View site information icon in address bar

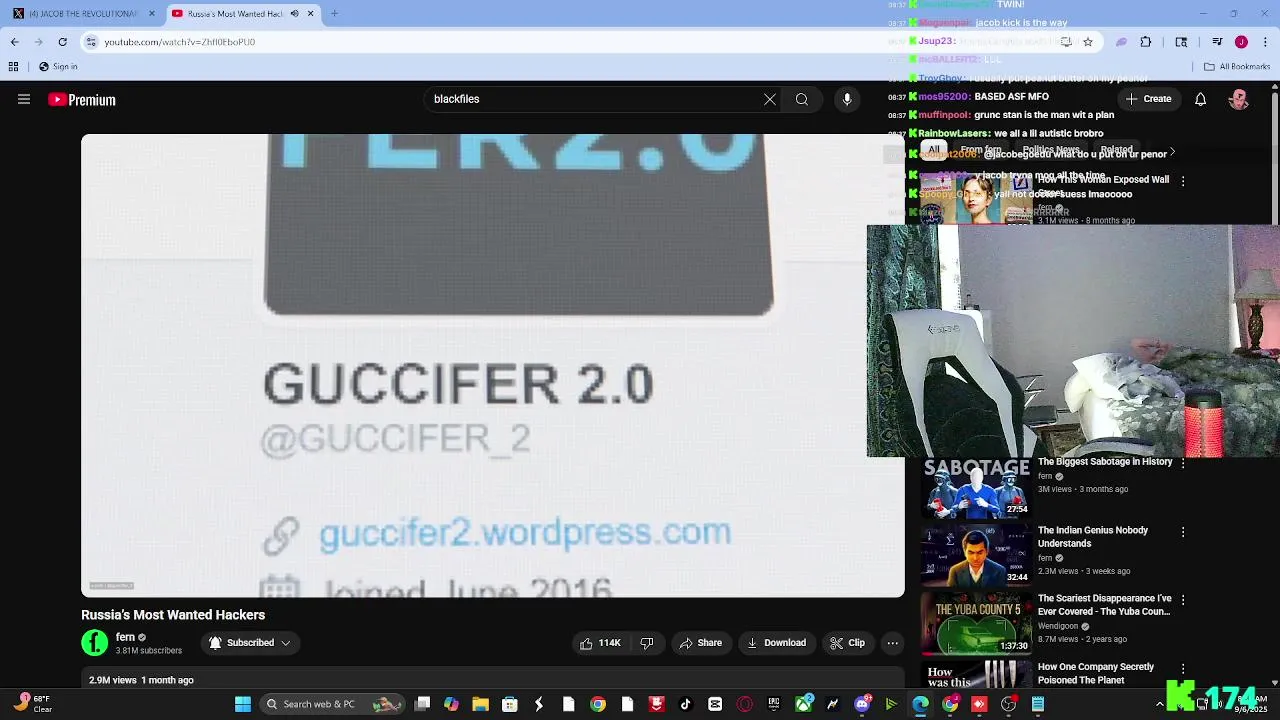[91, 42]
